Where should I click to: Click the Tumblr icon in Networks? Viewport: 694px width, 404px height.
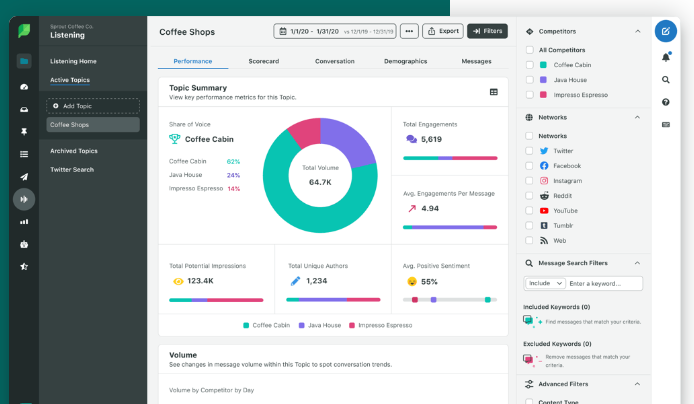[x=544, y=226]
